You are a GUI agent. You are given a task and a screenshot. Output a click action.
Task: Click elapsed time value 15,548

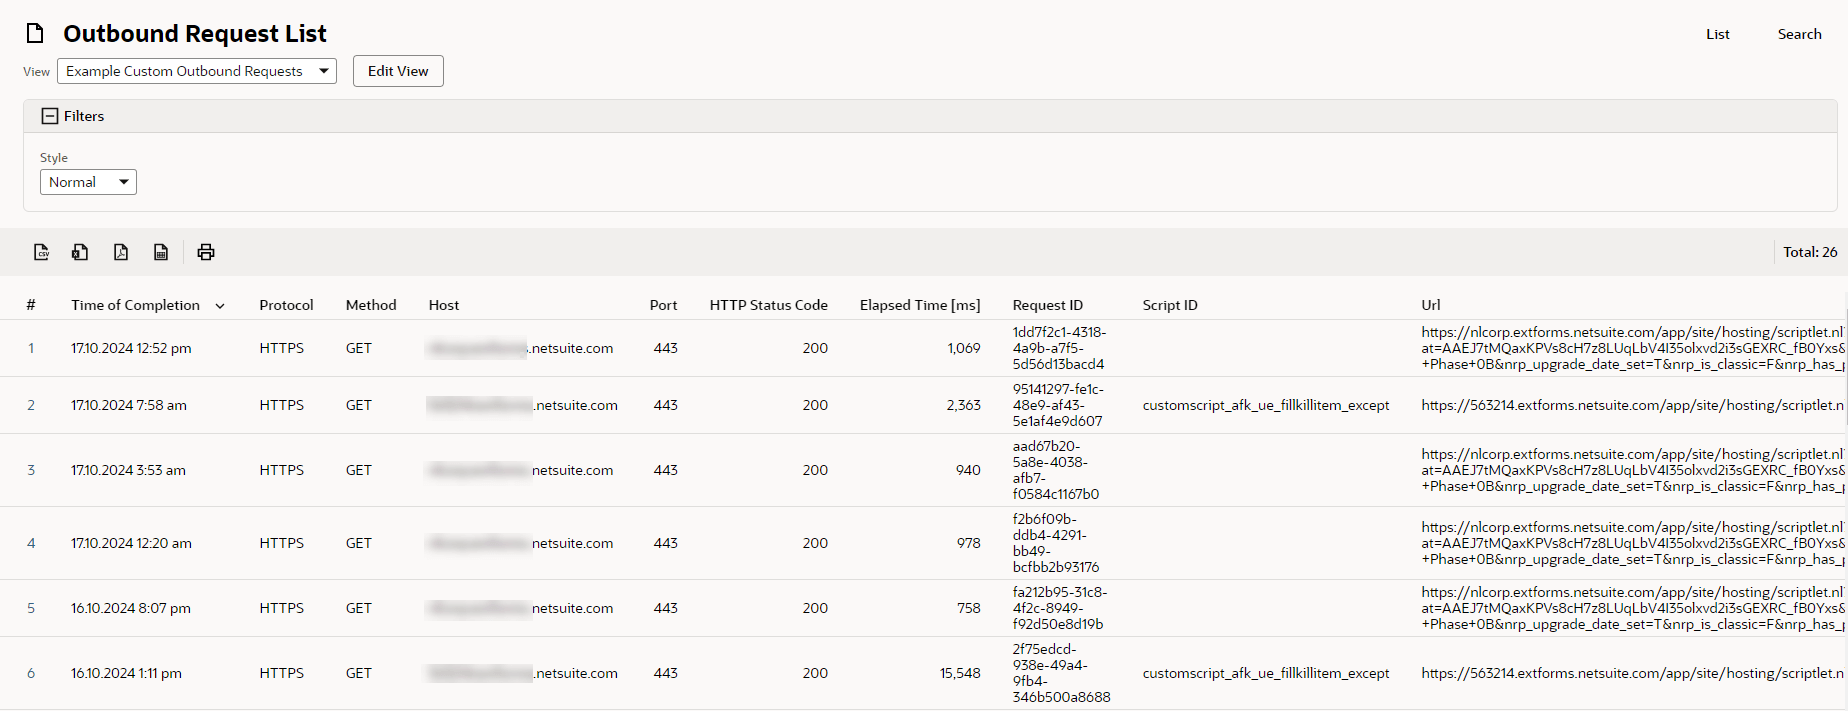pyautogui.click(x=960, y=673)
